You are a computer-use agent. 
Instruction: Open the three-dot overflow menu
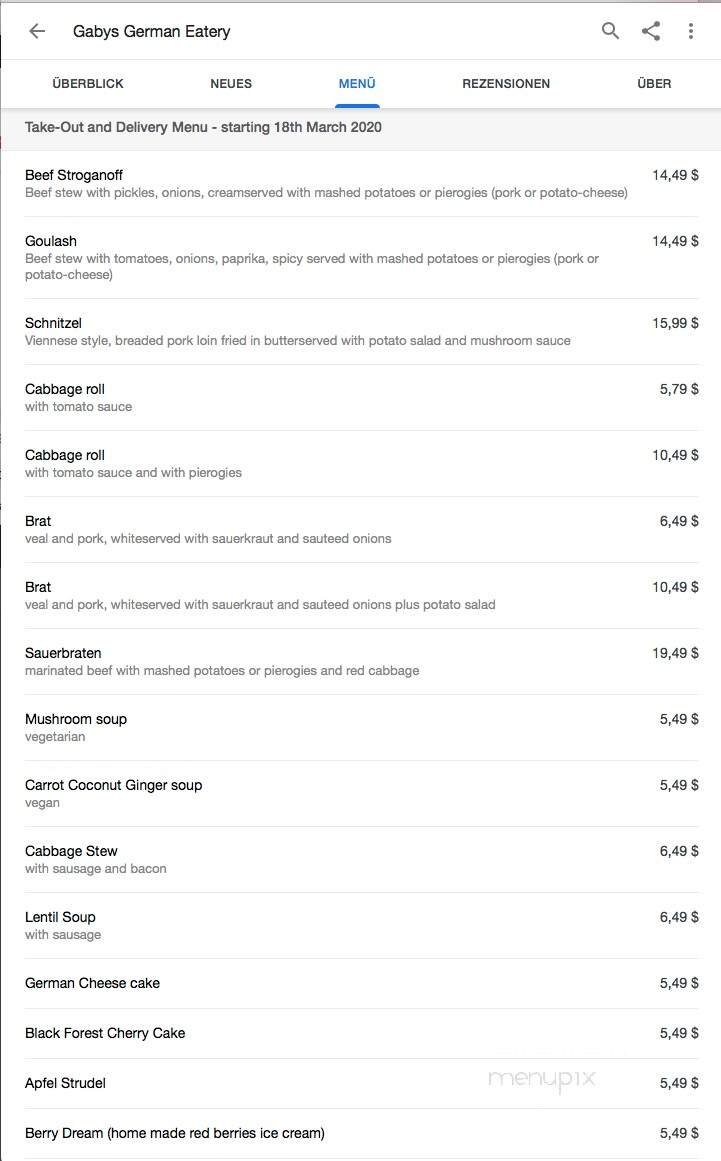click(x=691, y=31)
